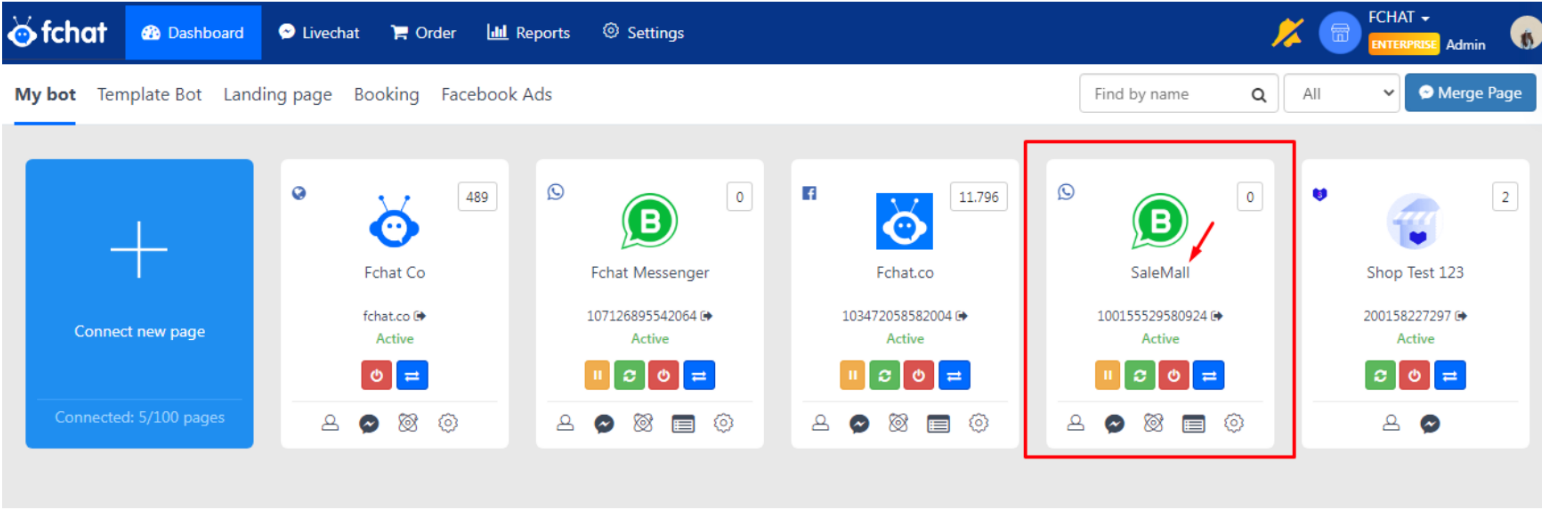The image size is (1542, 527).
Task: Select the My bot tab
Action: tap(45, 94)
